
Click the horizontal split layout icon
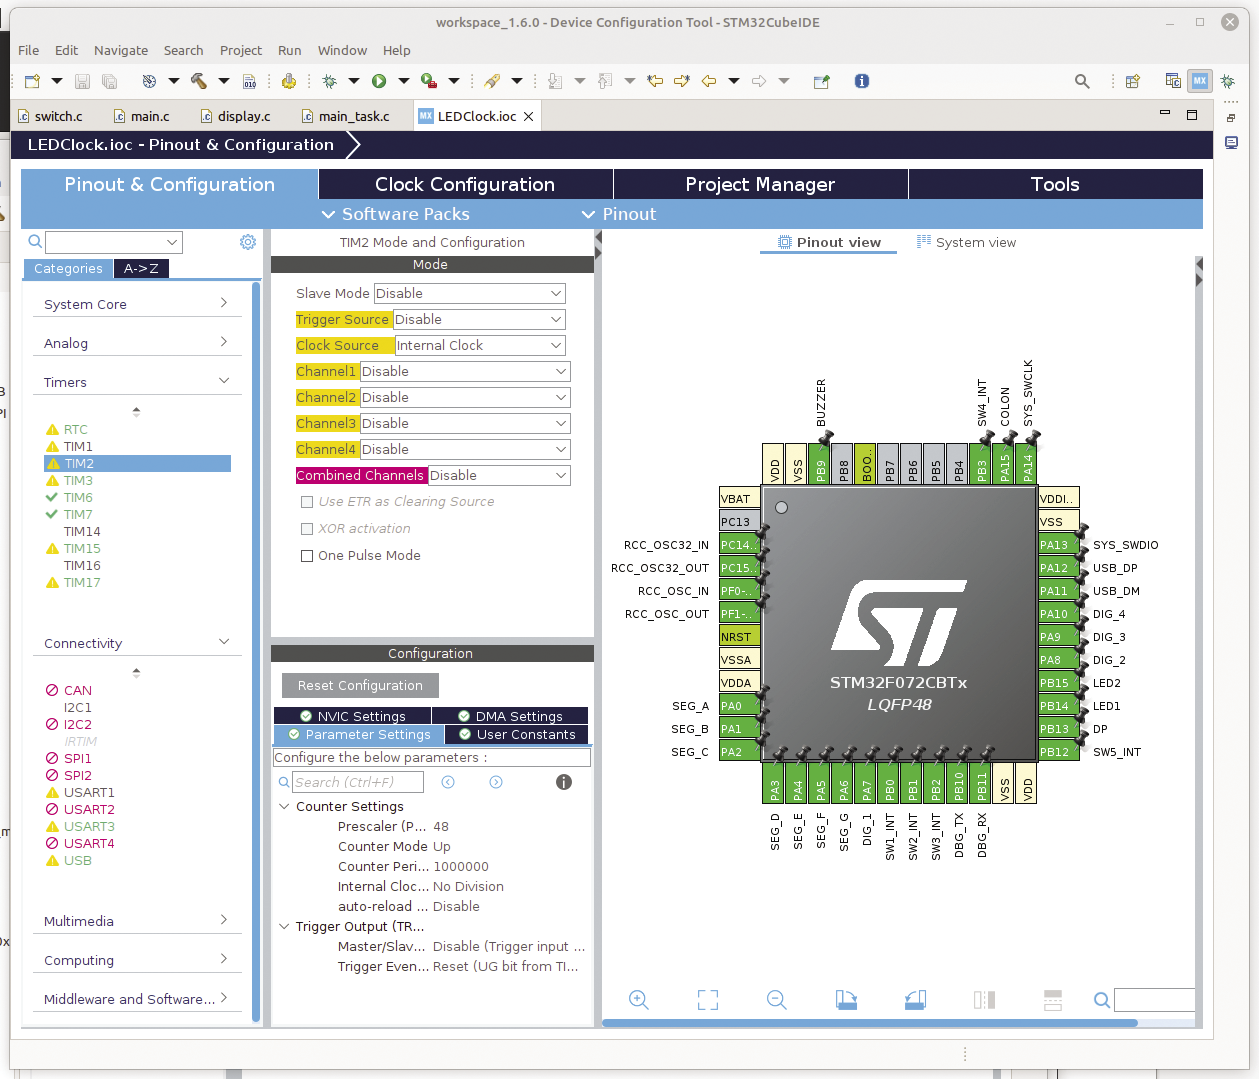point(1052,999)
